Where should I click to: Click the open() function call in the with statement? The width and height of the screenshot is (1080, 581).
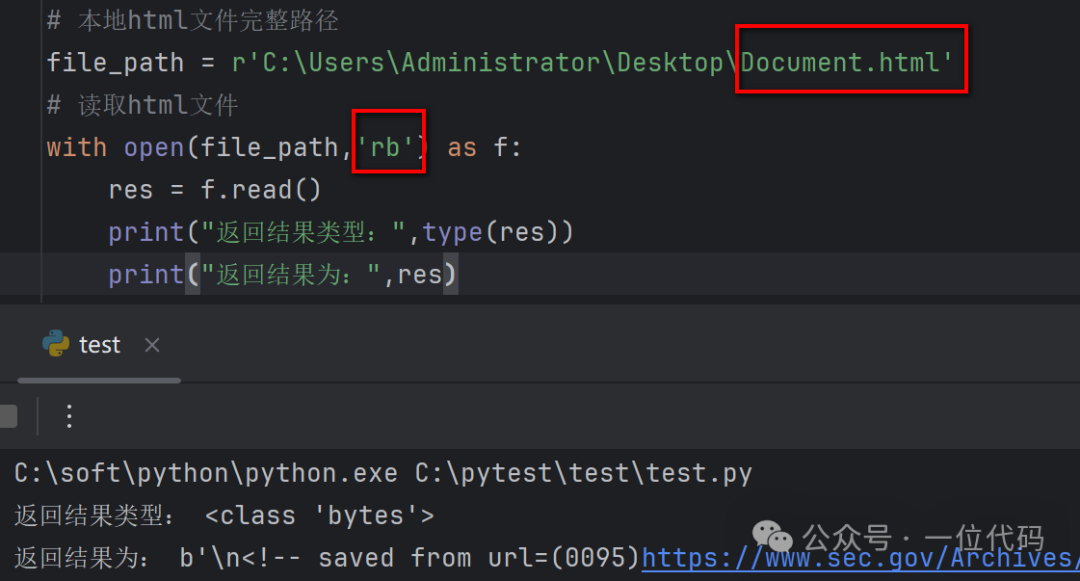[153, 146]
